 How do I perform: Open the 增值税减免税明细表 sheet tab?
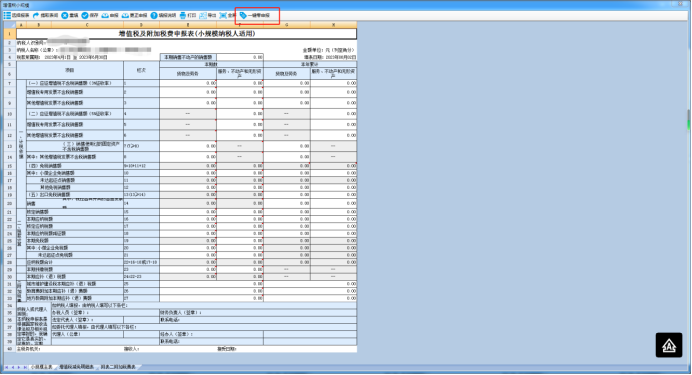(77, 367)
